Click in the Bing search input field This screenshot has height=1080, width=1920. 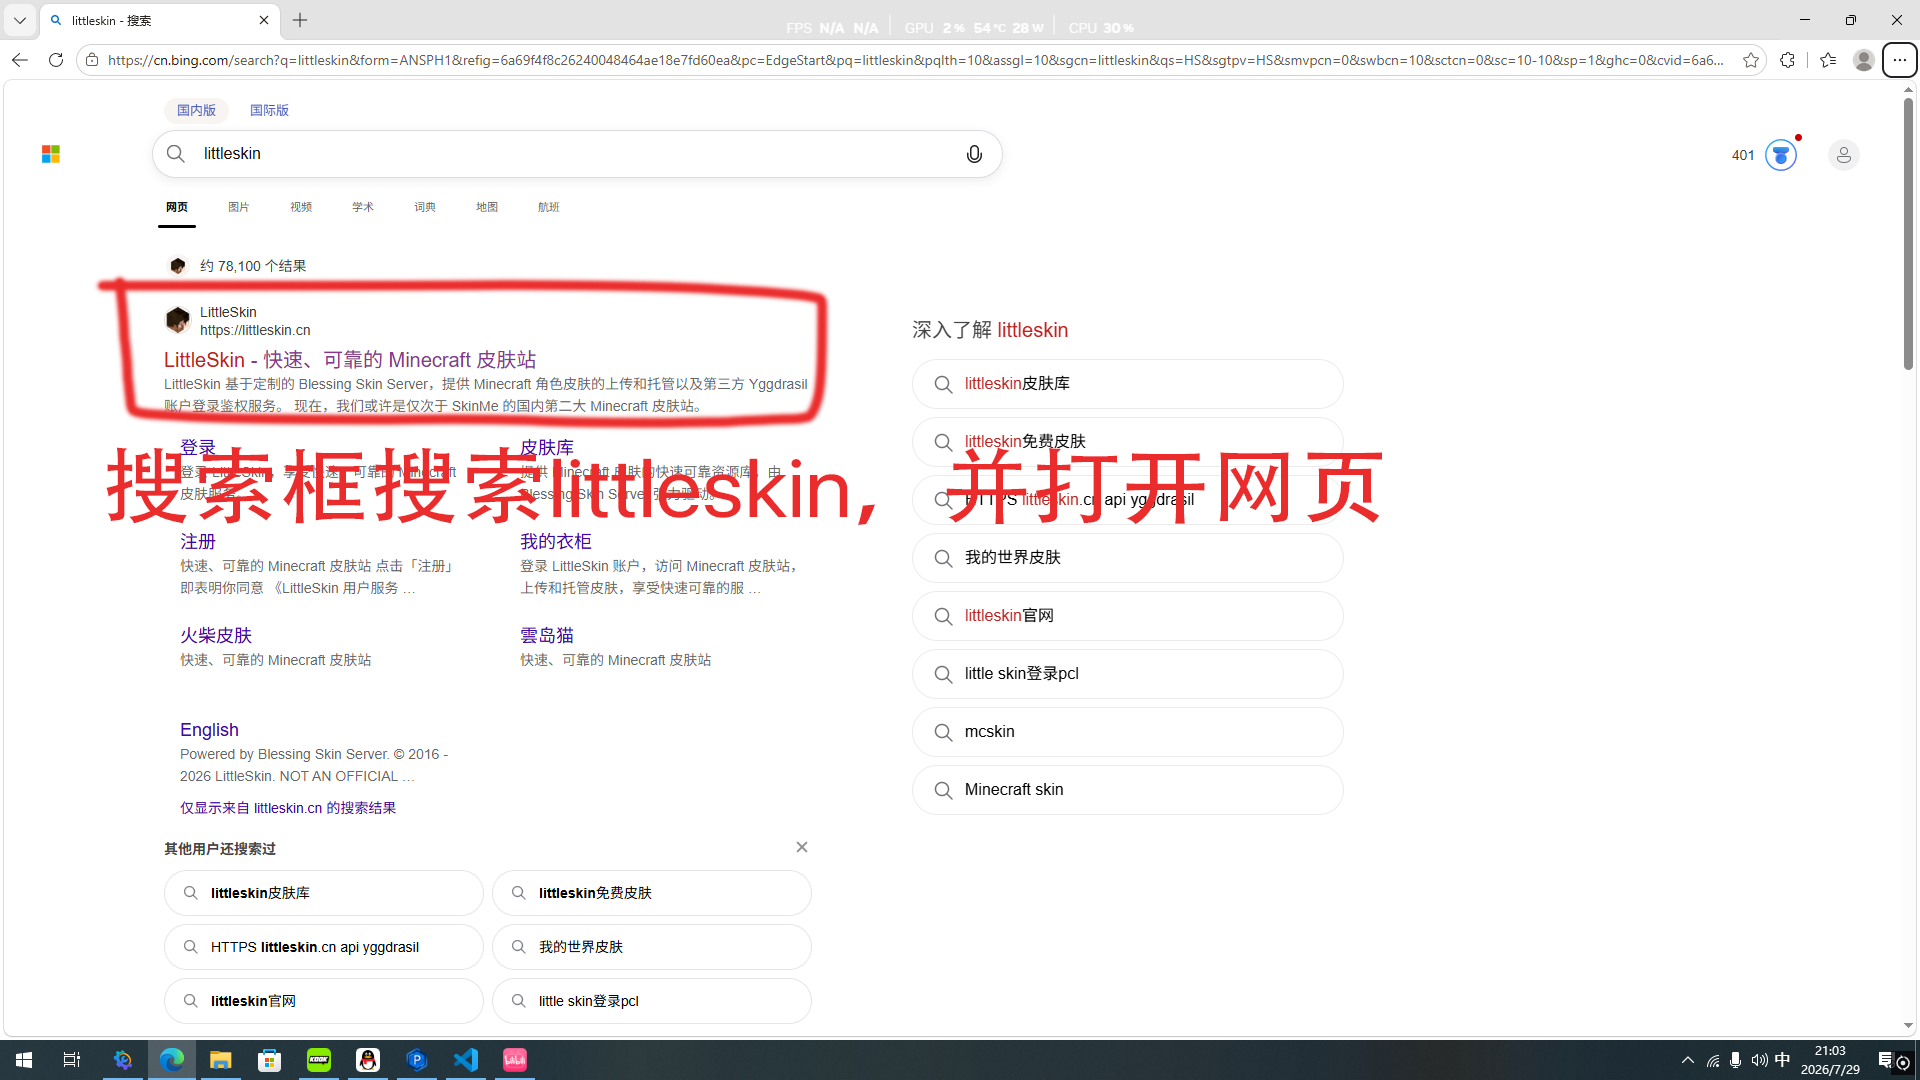click(577, 154)
